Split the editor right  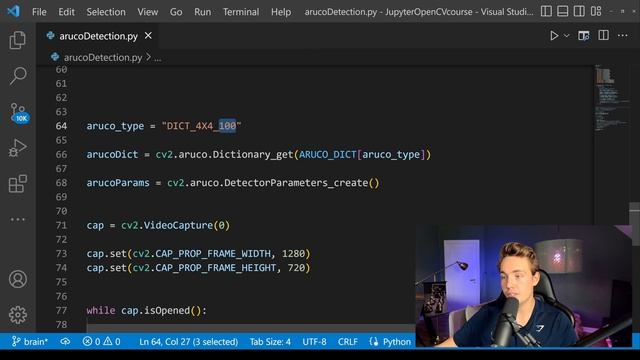tap(603, 36)
